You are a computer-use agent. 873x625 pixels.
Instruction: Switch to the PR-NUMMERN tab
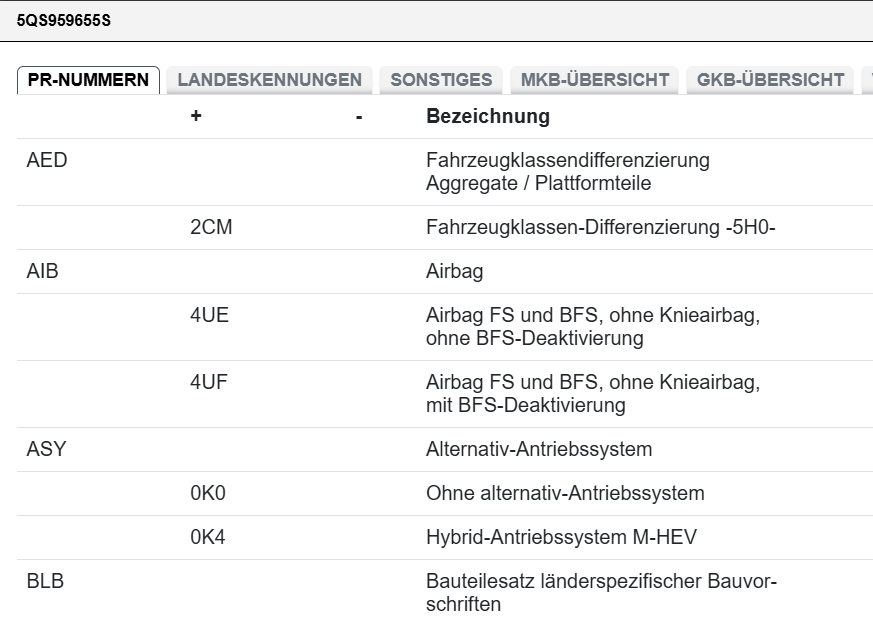[x=89, y=80]
